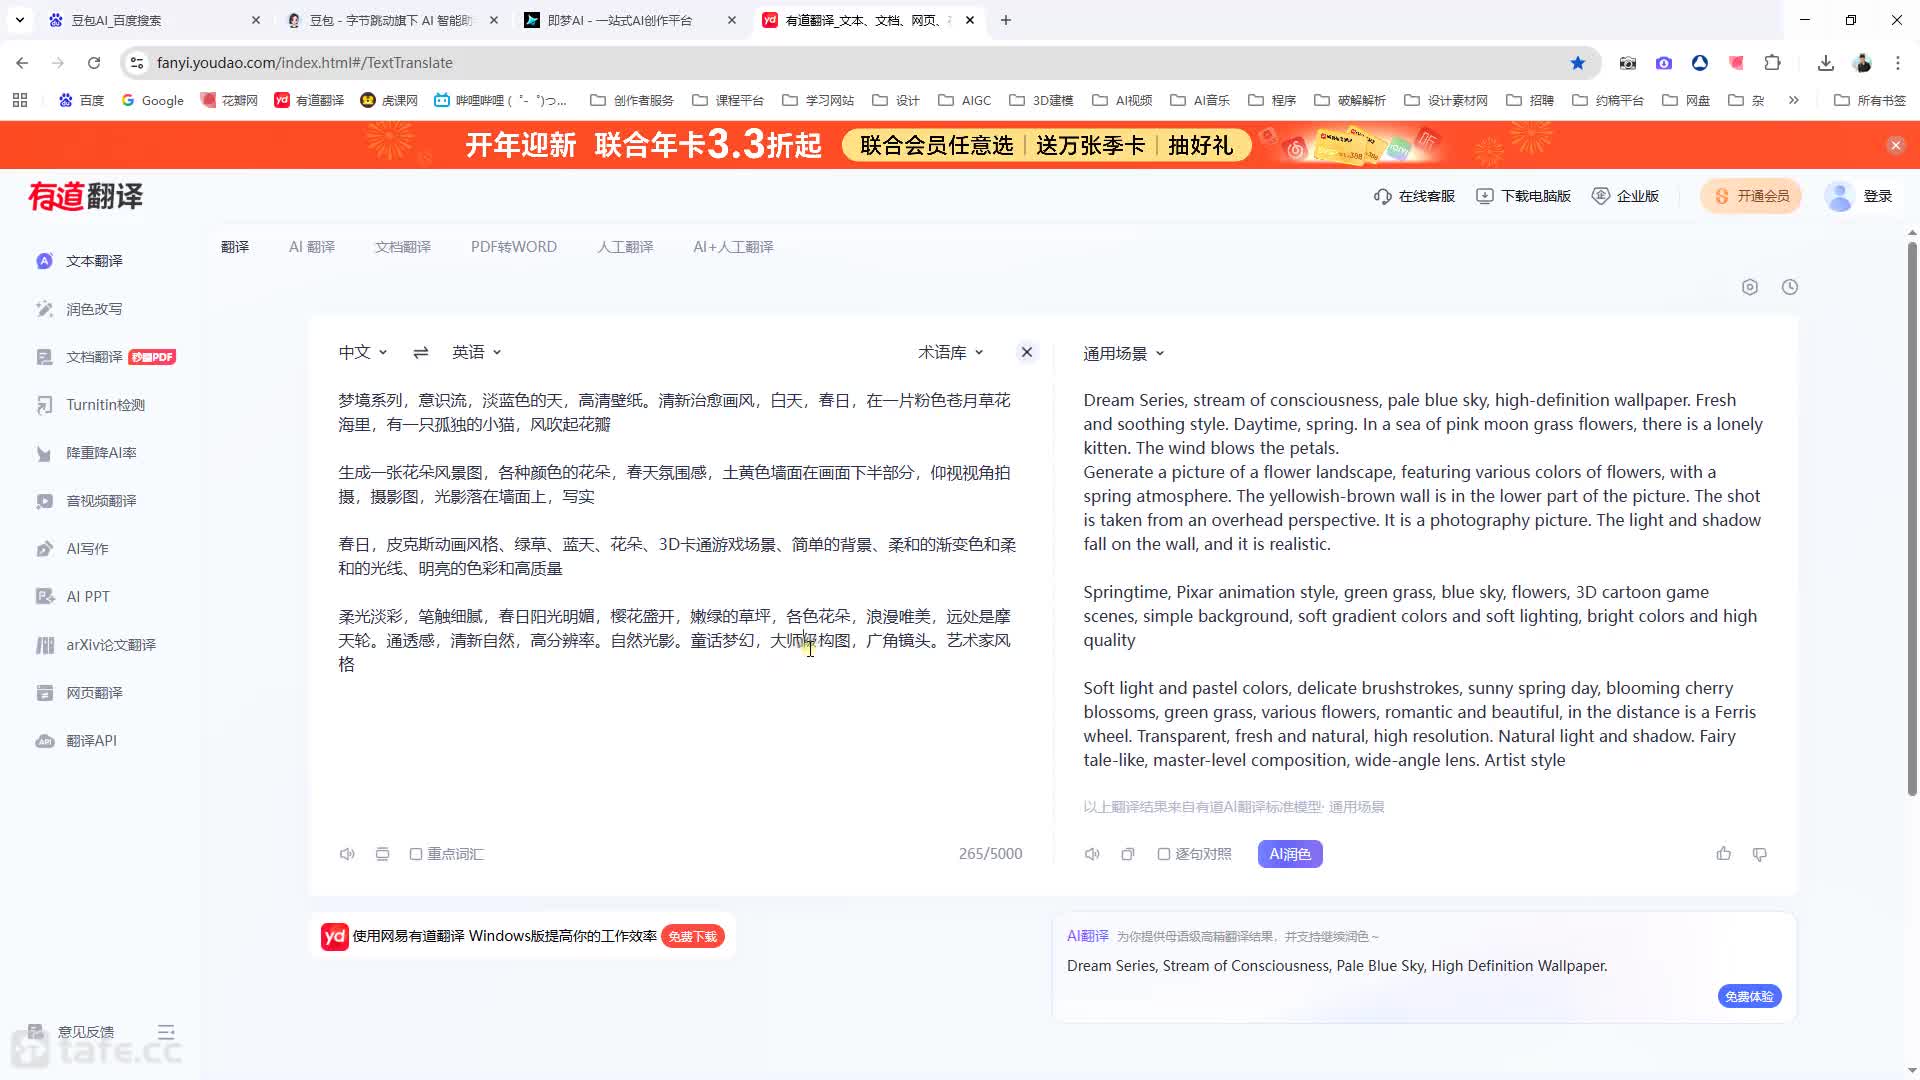Click 下载电脑版 link

[x=1524, y=196]
